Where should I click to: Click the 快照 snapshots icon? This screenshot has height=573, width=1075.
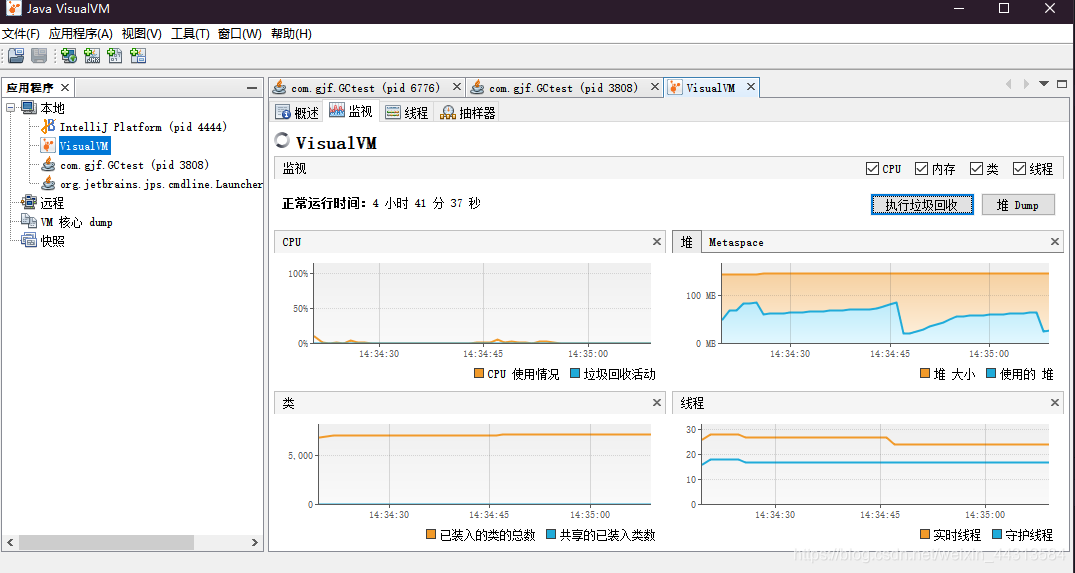(29, 241)
